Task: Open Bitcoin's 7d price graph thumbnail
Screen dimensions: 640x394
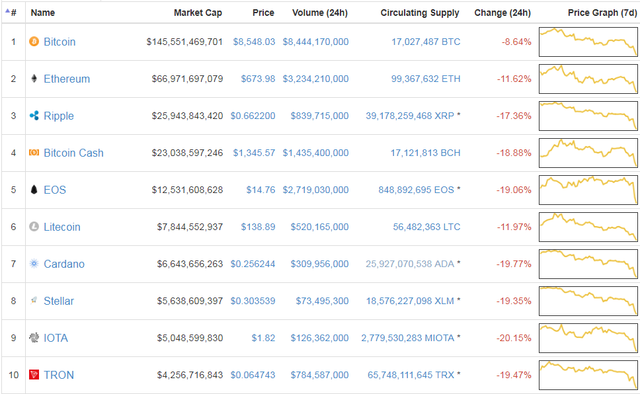Action: pyautogui.click(x=588, y=42)
